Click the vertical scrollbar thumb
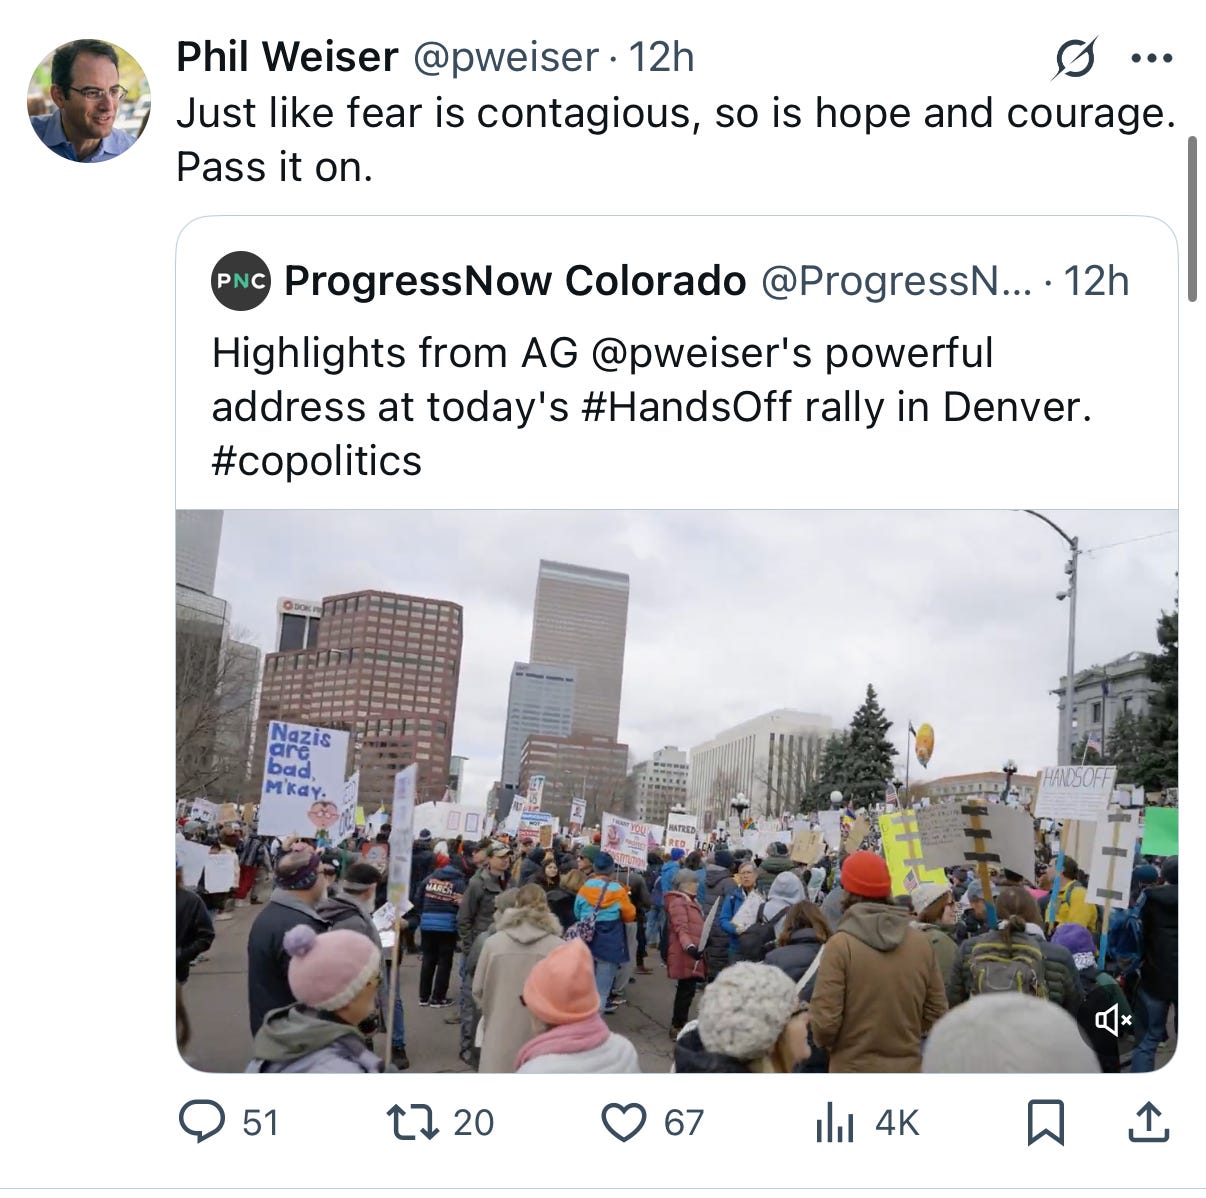Screen dimensions: 1206x1198 (1192, 218)
